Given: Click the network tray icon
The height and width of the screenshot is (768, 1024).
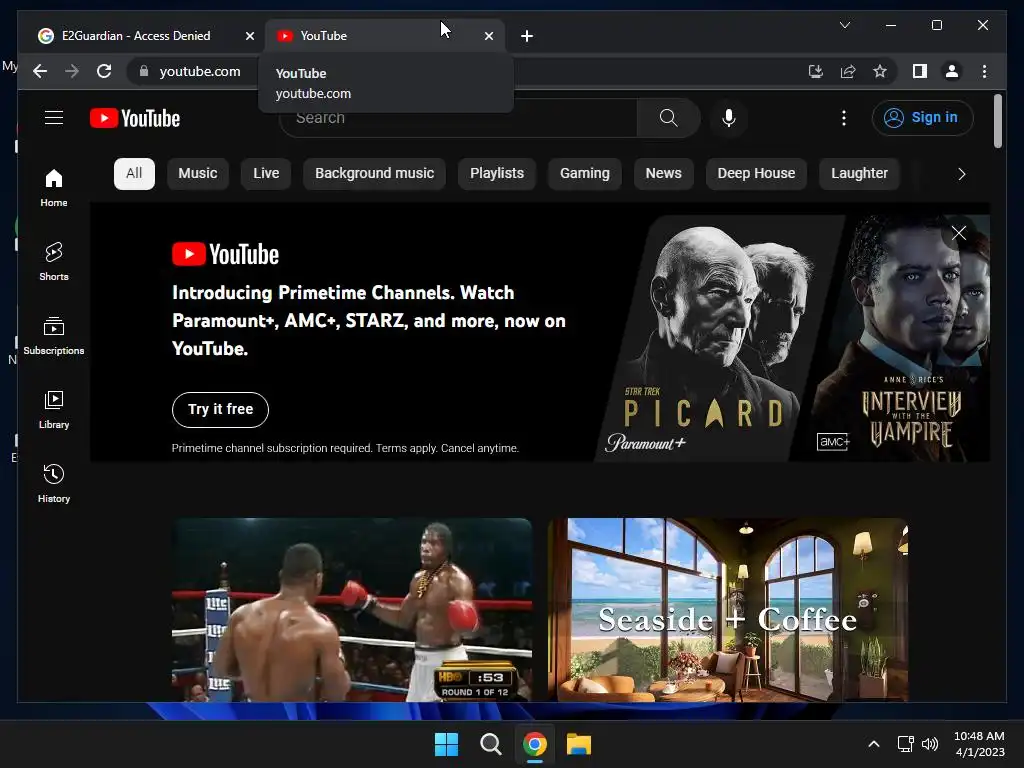Looking at the screenshot, I should tap(905, 744).
